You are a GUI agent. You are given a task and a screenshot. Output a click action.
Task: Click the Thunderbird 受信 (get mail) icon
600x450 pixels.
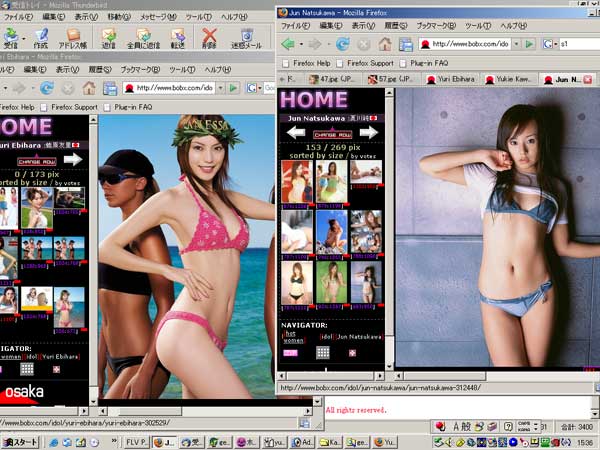11,38
